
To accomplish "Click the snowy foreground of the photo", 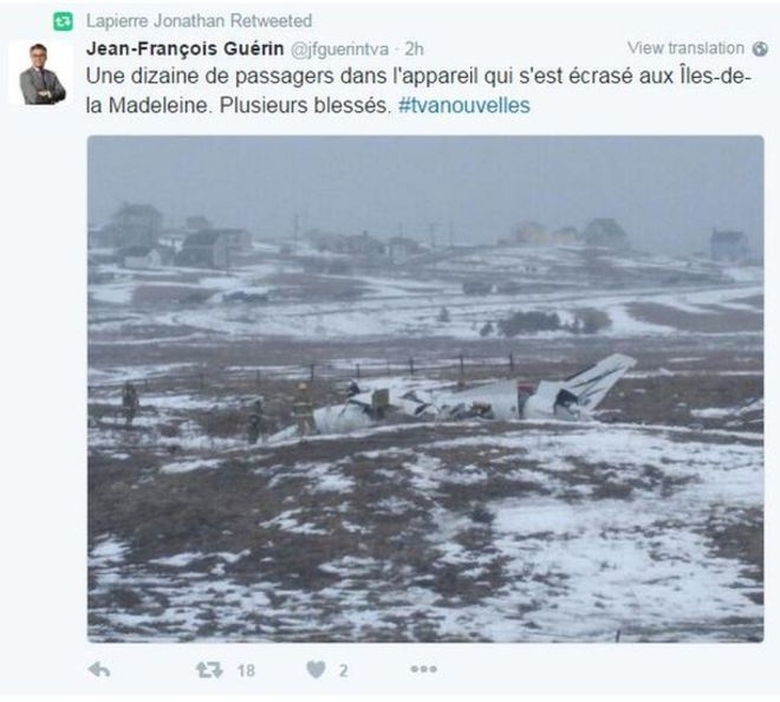I will 425,547.
